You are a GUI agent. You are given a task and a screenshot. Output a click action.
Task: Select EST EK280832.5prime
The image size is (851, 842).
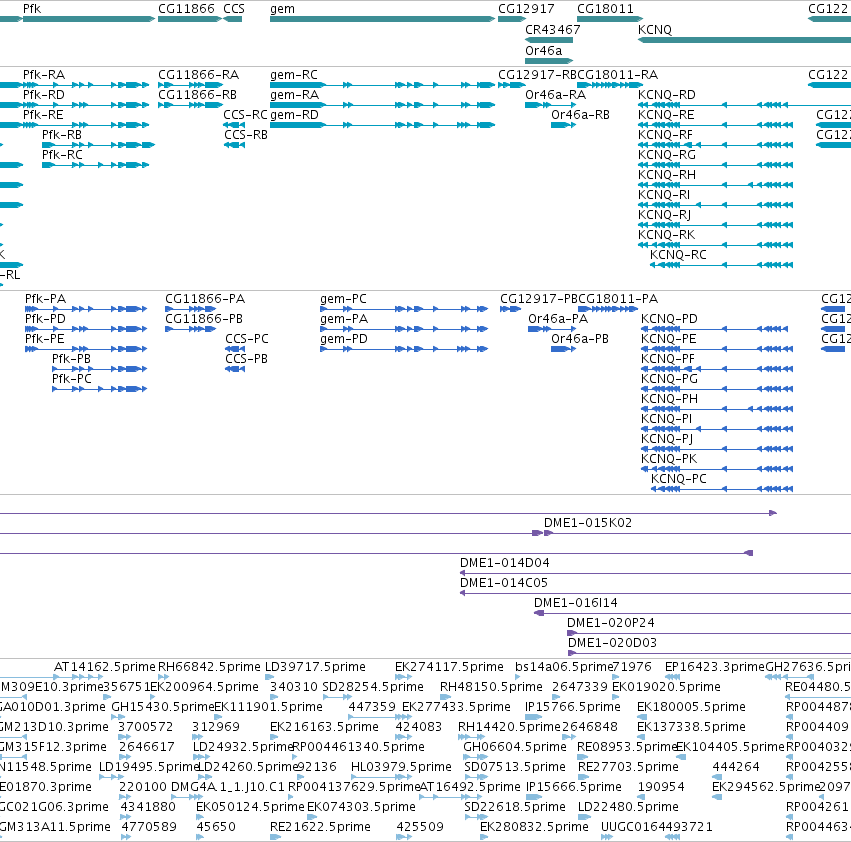(534, 826)
